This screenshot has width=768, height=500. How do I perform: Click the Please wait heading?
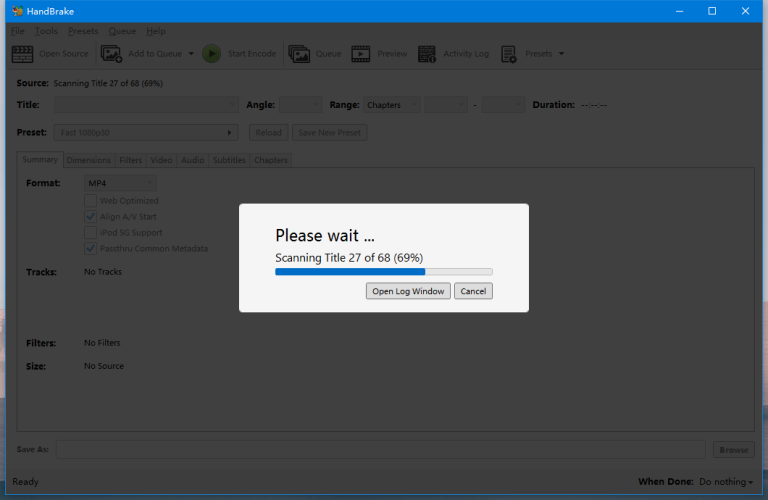(325, 236)
